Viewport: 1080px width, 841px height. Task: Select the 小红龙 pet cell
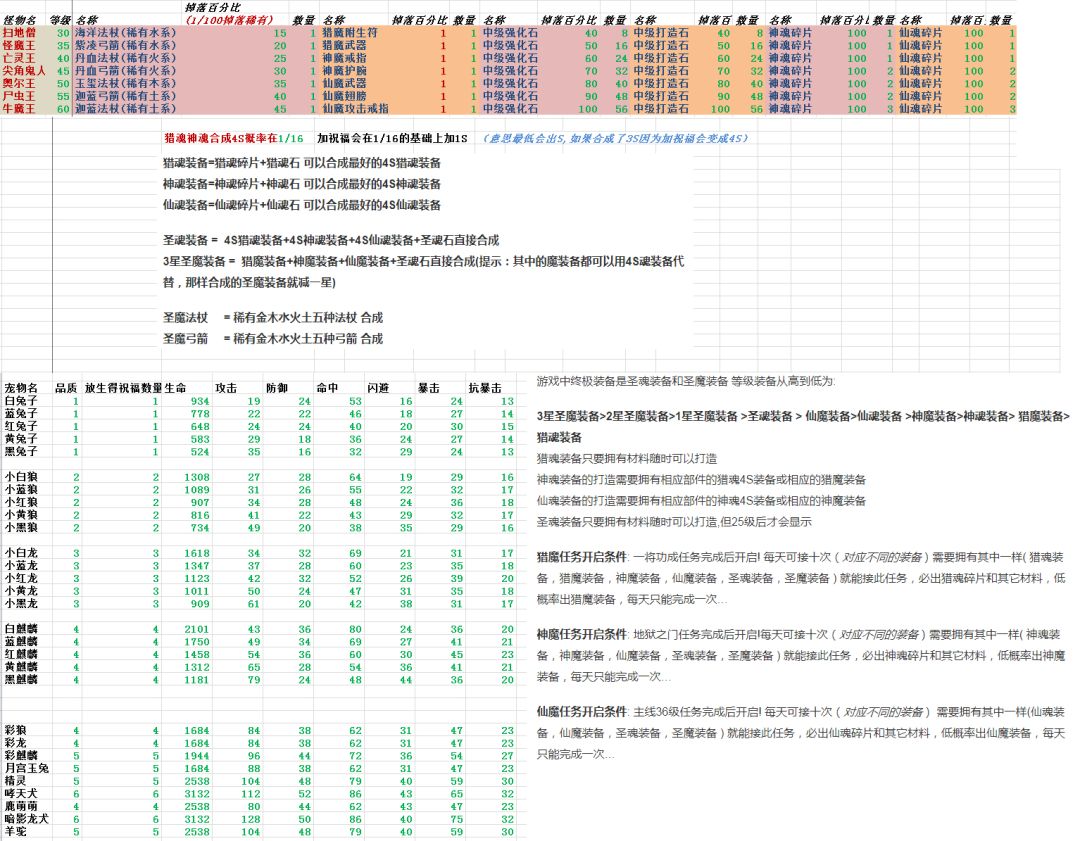21,579
